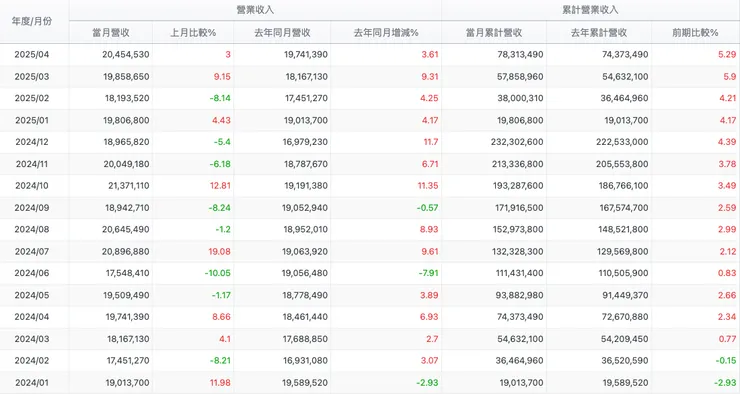Viewport: 740px width, 394px height.
Task: Click revenue value 20,896,880
Action: pyautogui.click(x=126, y=251)
